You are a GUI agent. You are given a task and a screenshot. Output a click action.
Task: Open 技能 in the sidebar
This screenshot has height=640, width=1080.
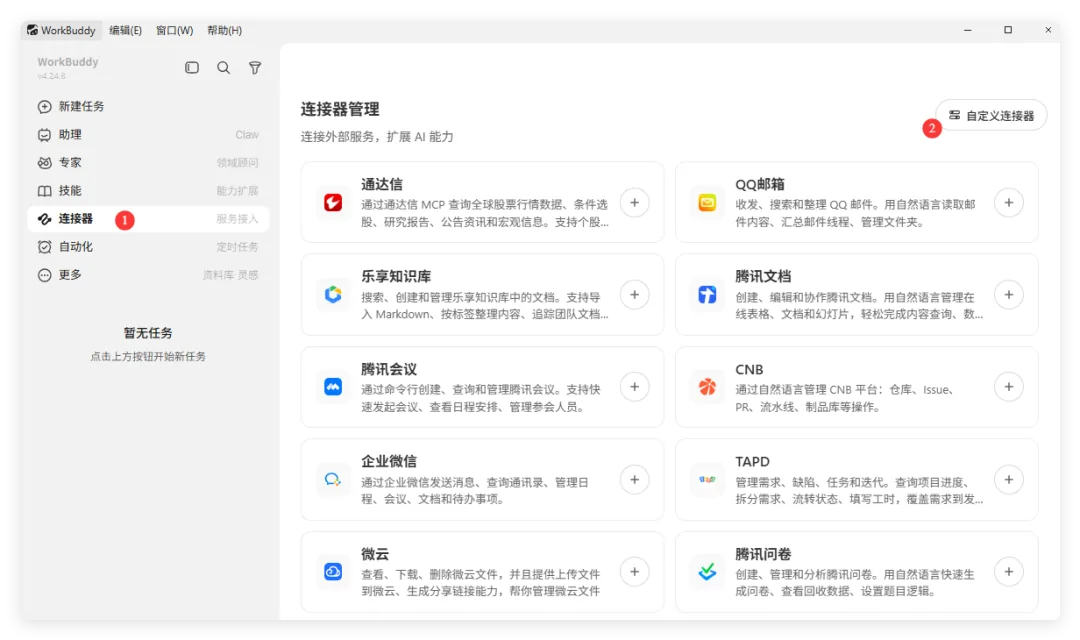(x=148, y=191)
